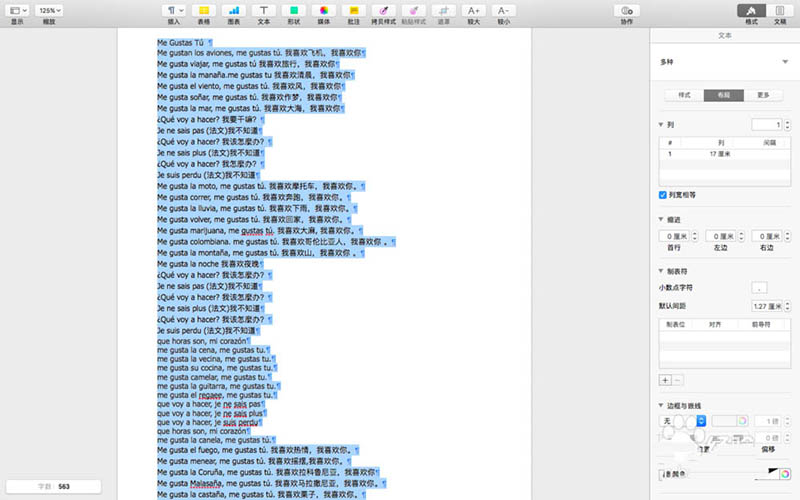800x500 pixels.
Task: Collapse the 缩进 (Indents) section
Action: point(661,219)
